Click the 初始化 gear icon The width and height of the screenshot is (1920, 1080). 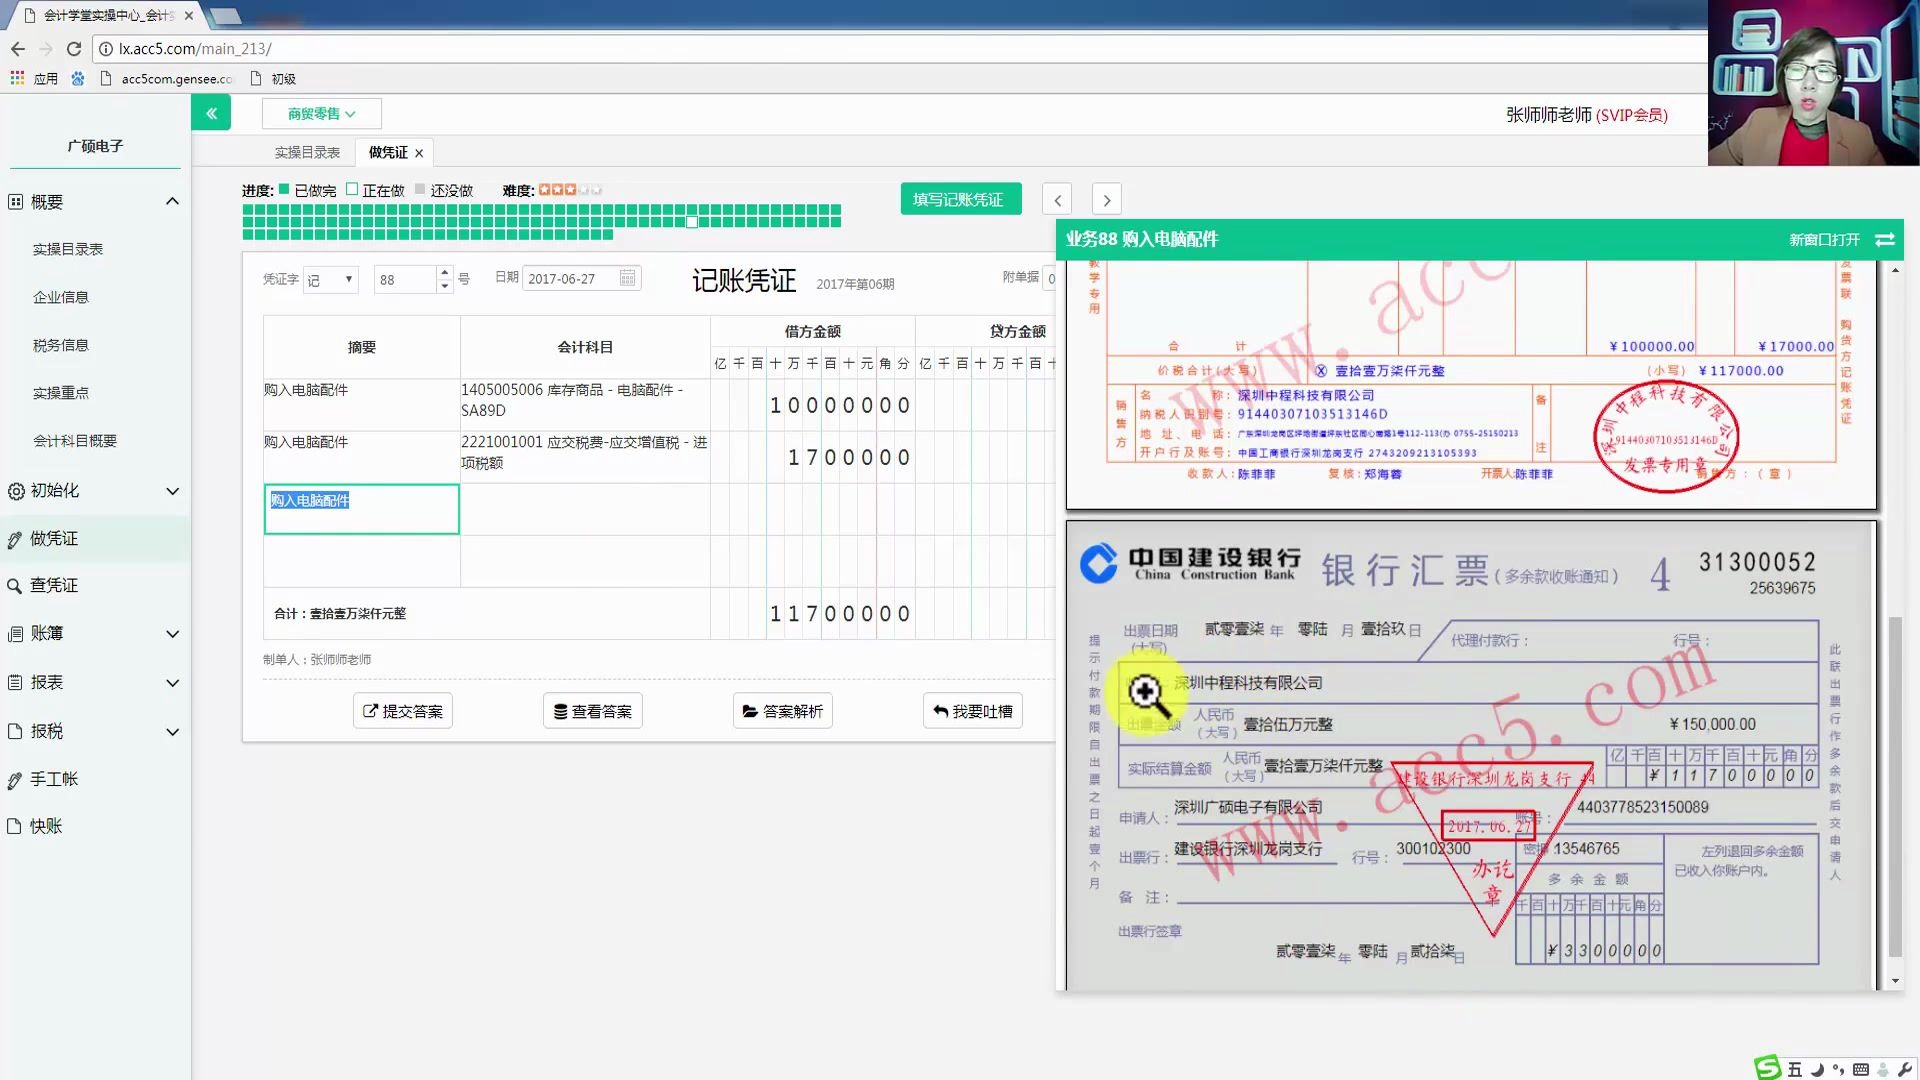point(14,491)
